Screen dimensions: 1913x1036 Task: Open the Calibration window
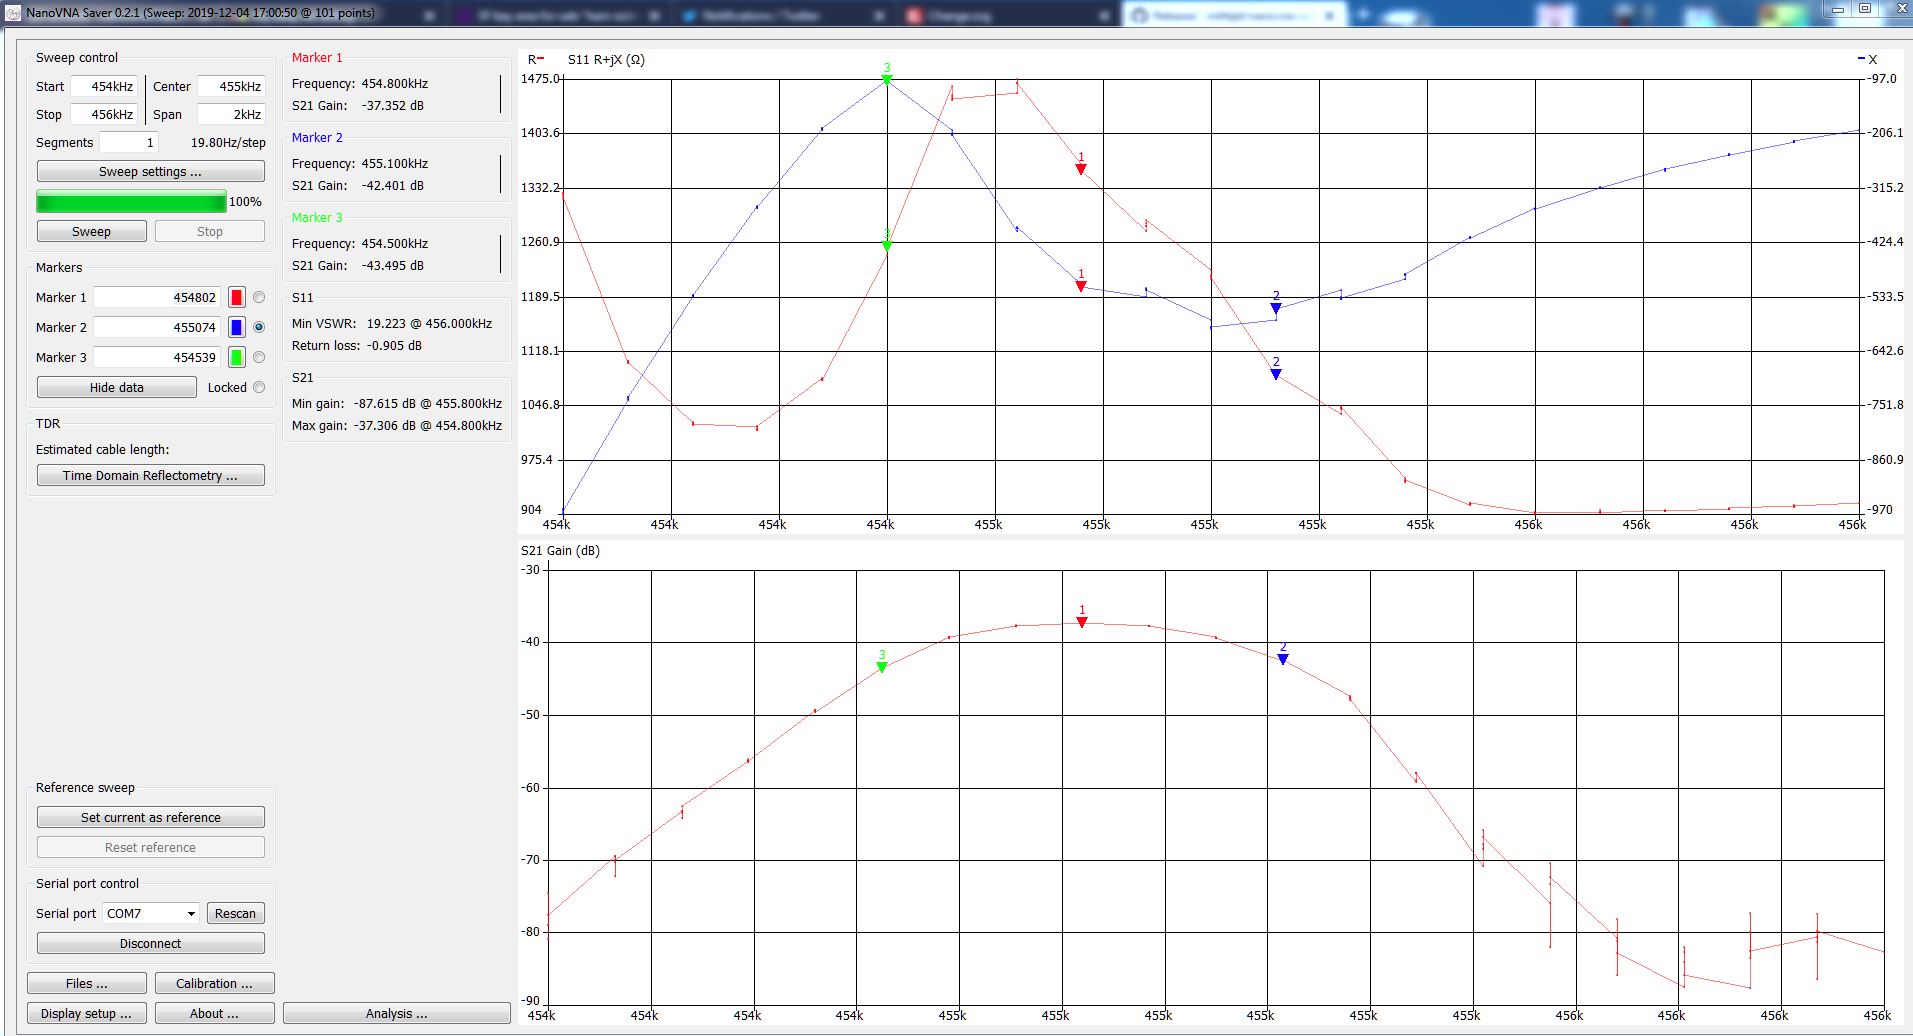(x=214, y=983)
